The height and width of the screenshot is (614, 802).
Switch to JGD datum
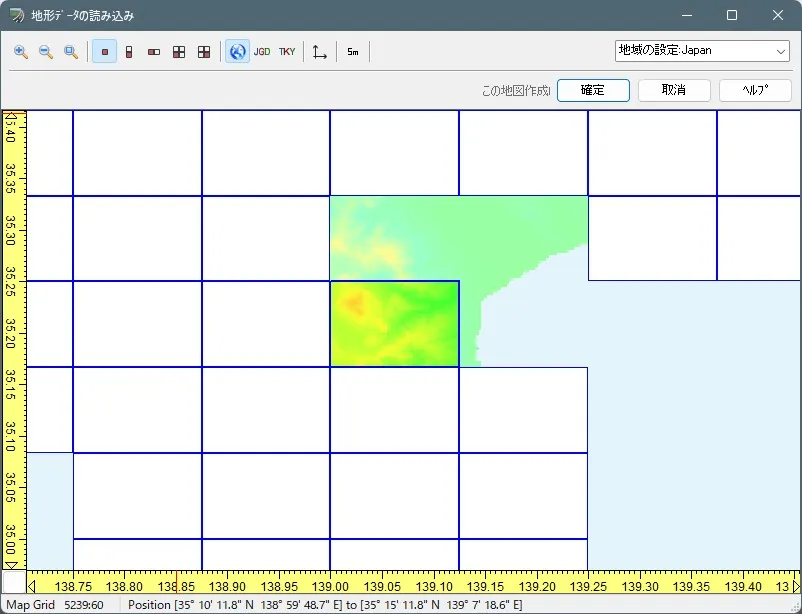pyautogui.click(x=262, y=51)
